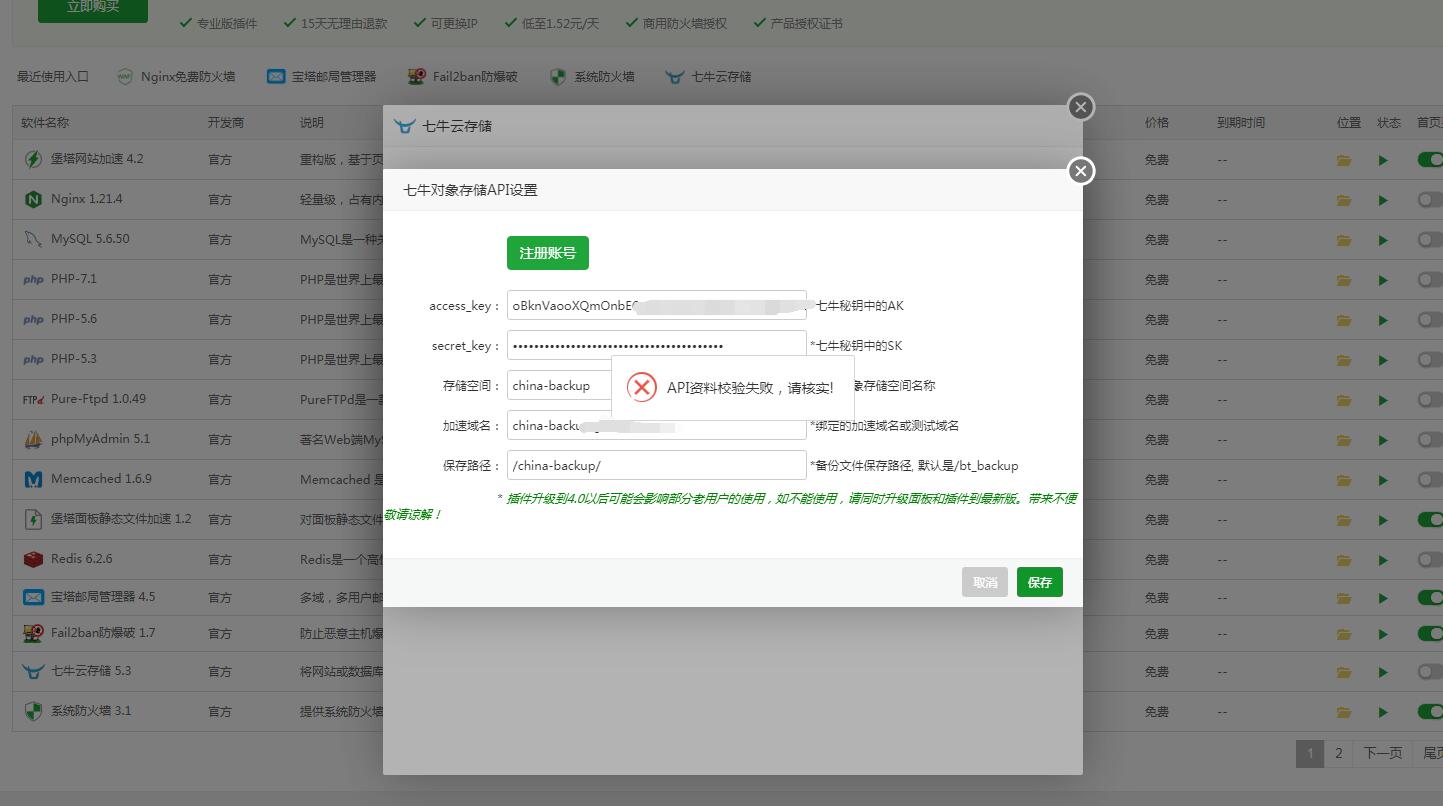1443x806 pixels.
Task: Click the Redis 6.2.6 software name
Action: tap(82, 559)
